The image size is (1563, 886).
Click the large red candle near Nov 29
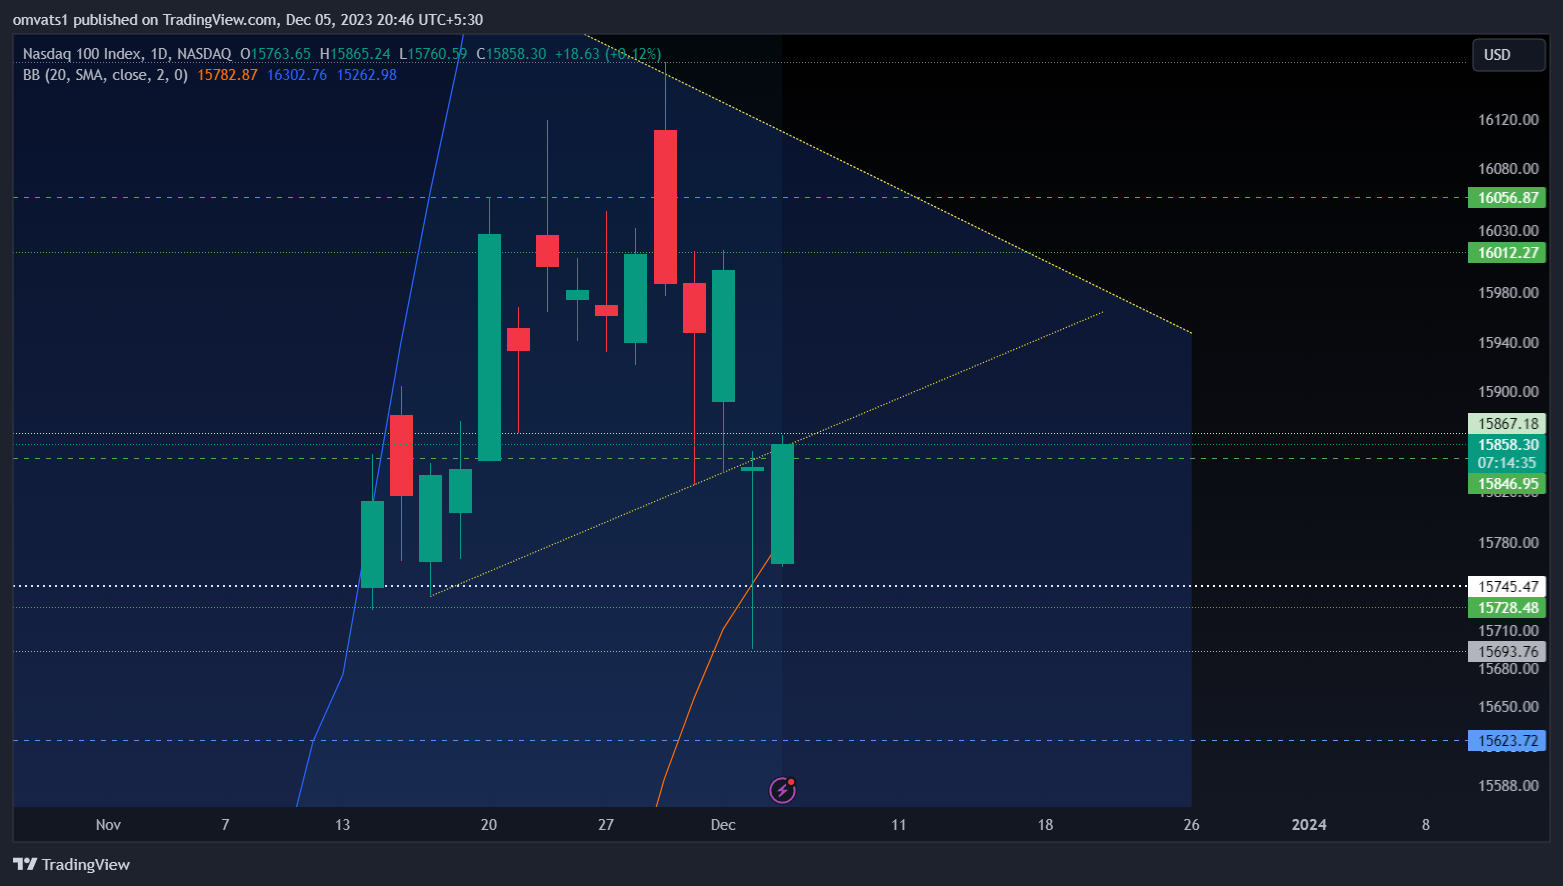click(665, 207)
